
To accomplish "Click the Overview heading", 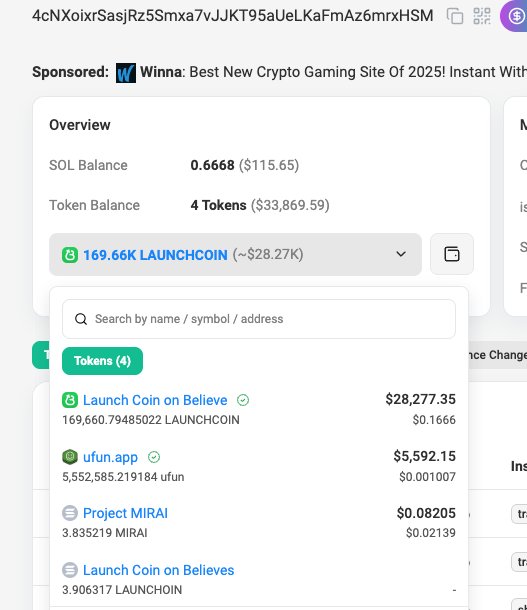I will (x=80, y=125).
